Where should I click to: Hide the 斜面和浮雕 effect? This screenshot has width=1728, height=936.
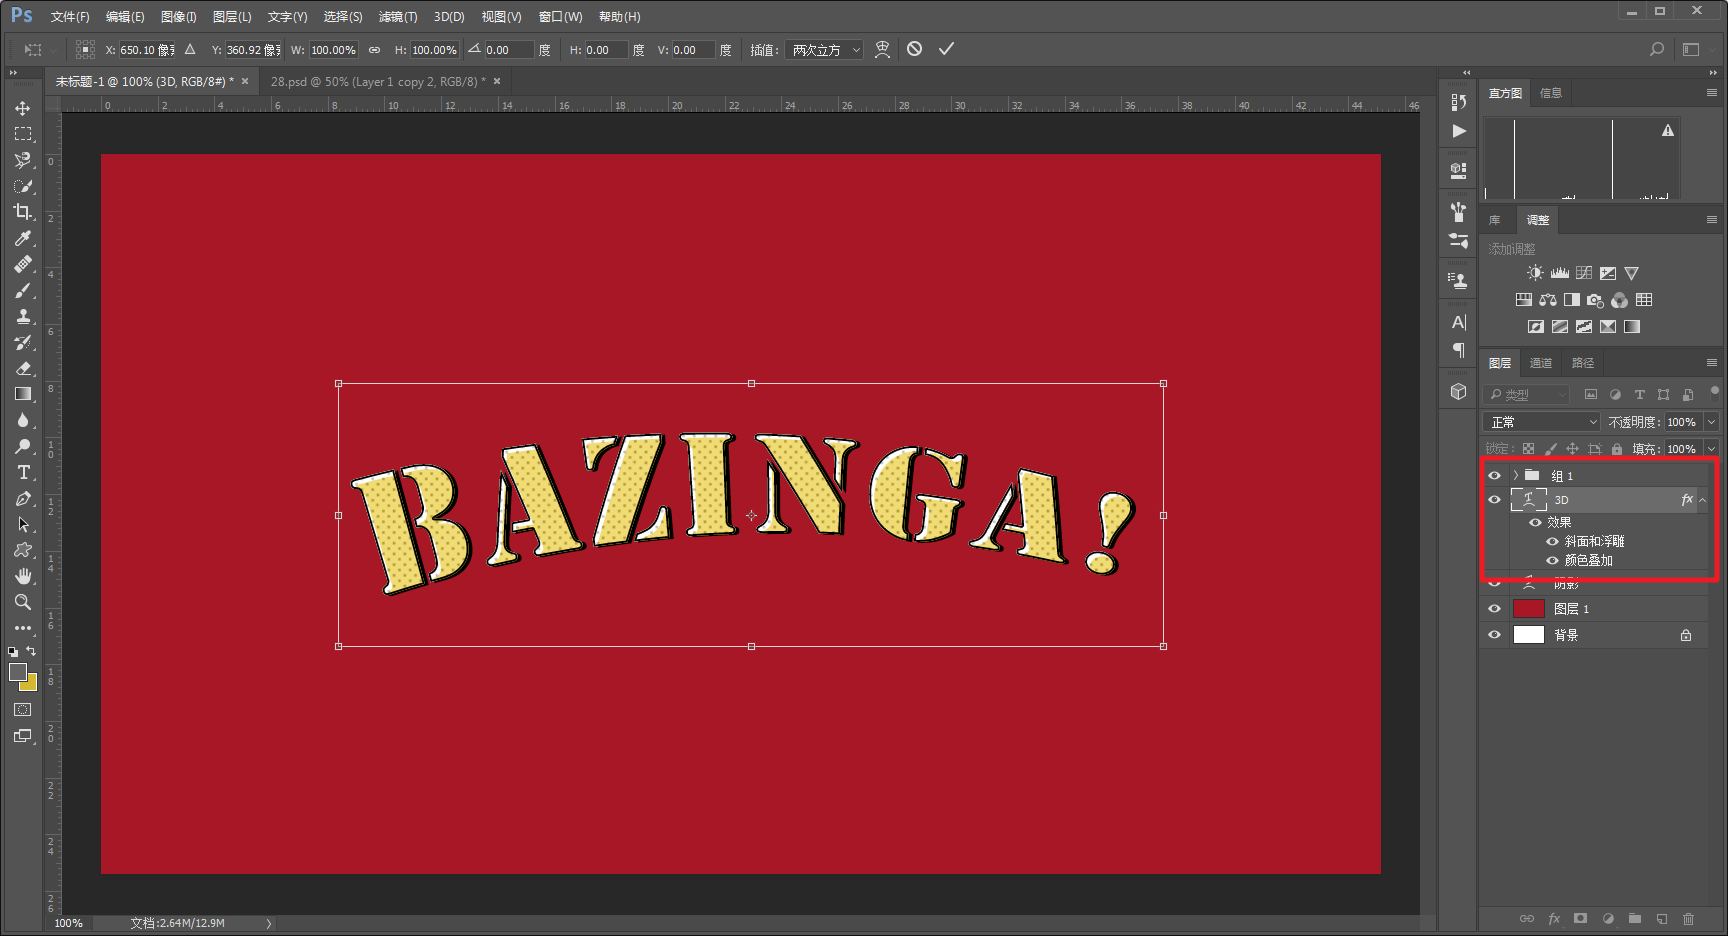[1552, 541]
